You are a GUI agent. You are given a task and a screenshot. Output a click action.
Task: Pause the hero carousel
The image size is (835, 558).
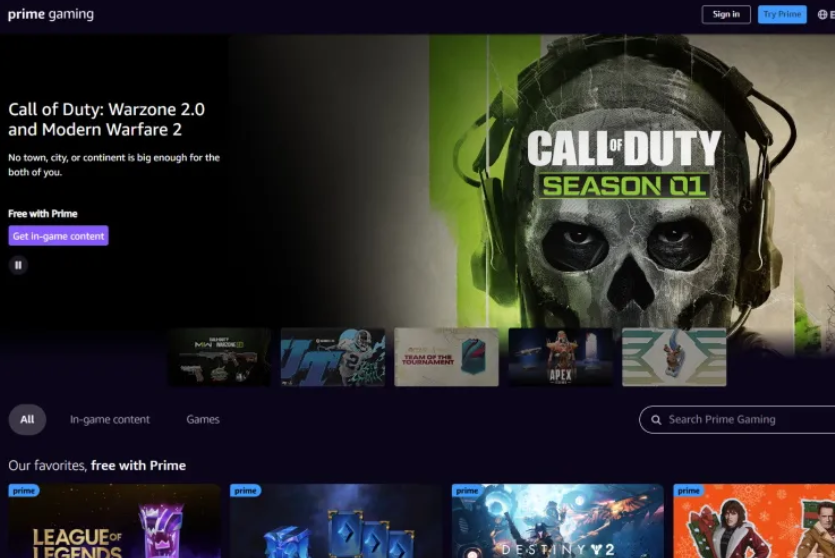click(18, 265)
